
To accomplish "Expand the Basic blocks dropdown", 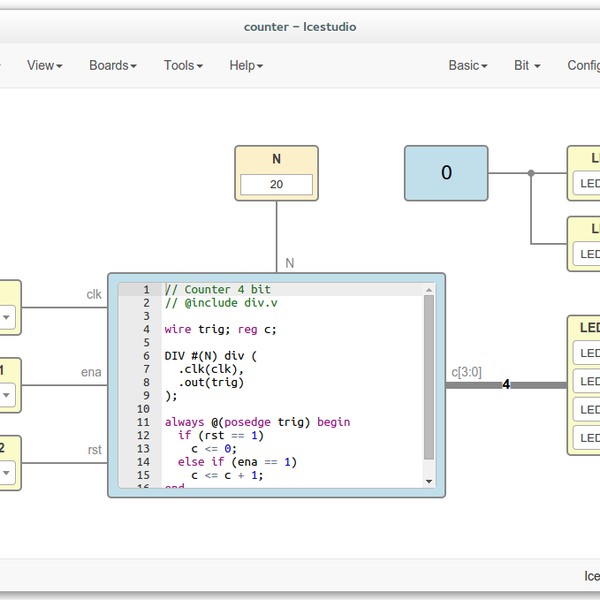I will pos(467,65).
